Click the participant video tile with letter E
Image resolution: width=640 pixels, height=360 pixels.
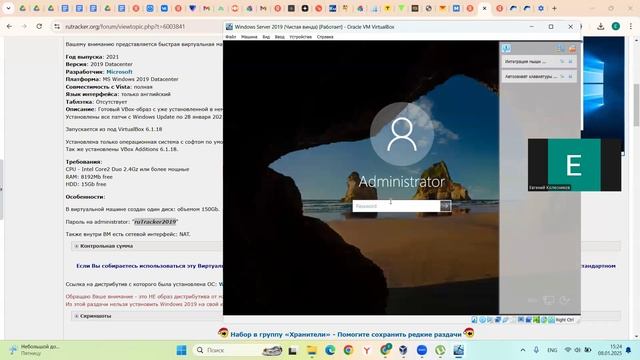coord(574,164)
